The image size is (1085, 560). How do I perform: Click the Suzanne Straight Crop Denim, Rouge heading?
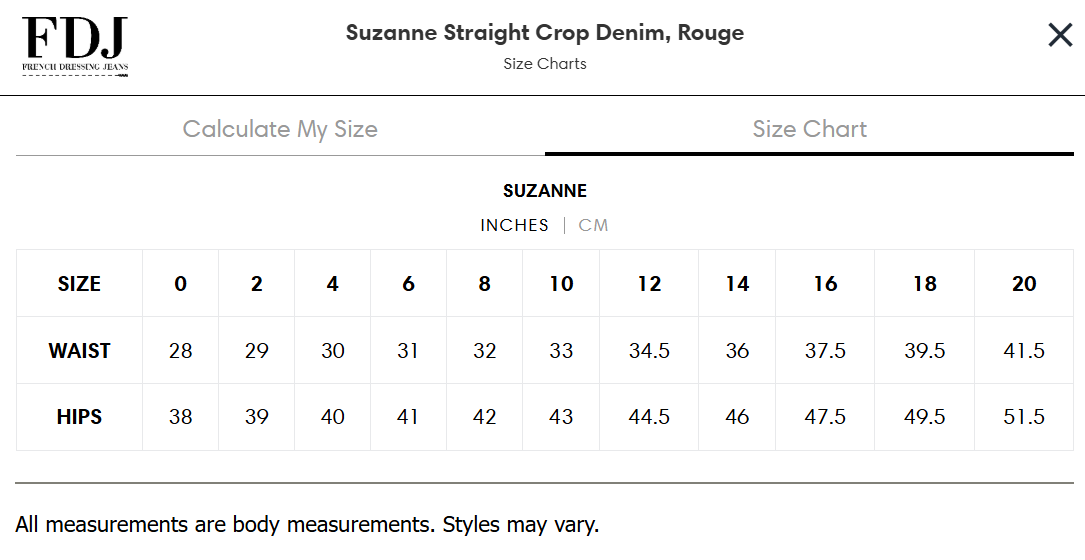pyautogui.click(x=545, y=32)
